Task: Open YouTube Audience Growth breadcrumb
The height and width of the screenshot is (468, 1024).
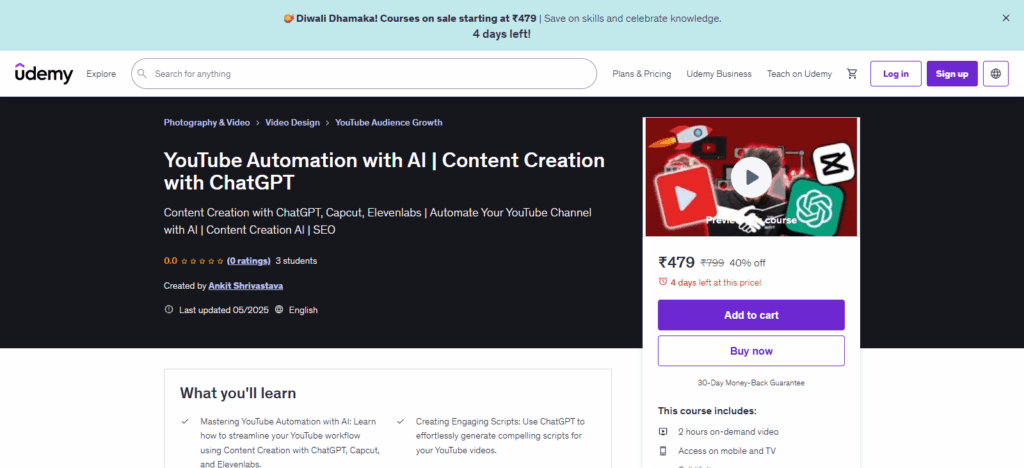Action: 388,123
